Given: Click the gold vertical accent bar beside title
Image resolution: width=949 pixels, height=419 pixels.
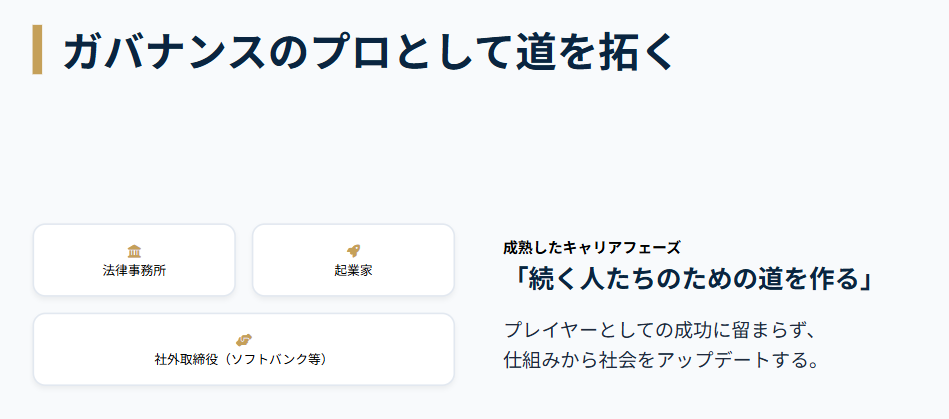Looking at the screenshot, I should [x=38, y=50].
